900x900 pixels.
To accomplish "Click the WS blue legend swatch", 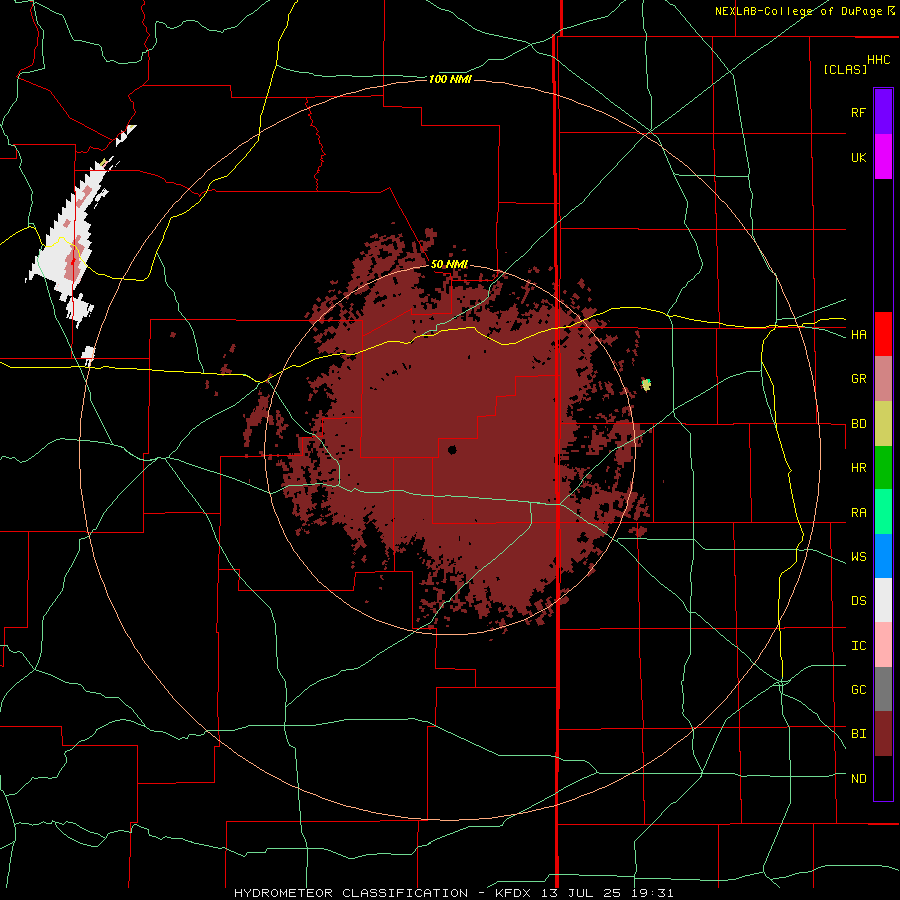I will point(883,556).
